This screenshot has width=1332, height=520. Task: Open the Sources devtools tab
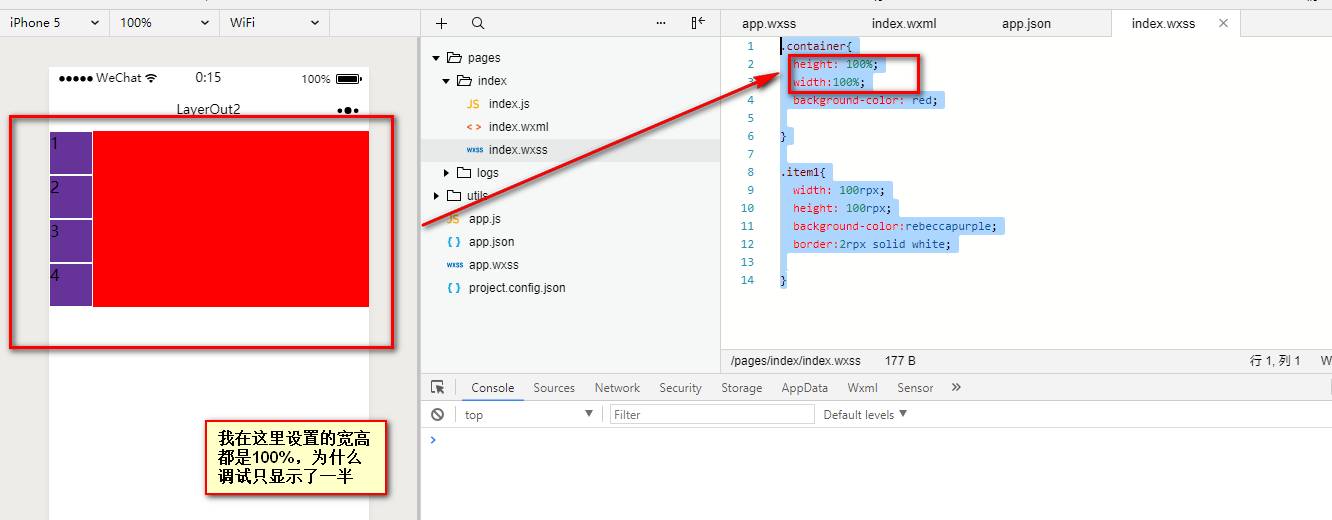[554, 388]
